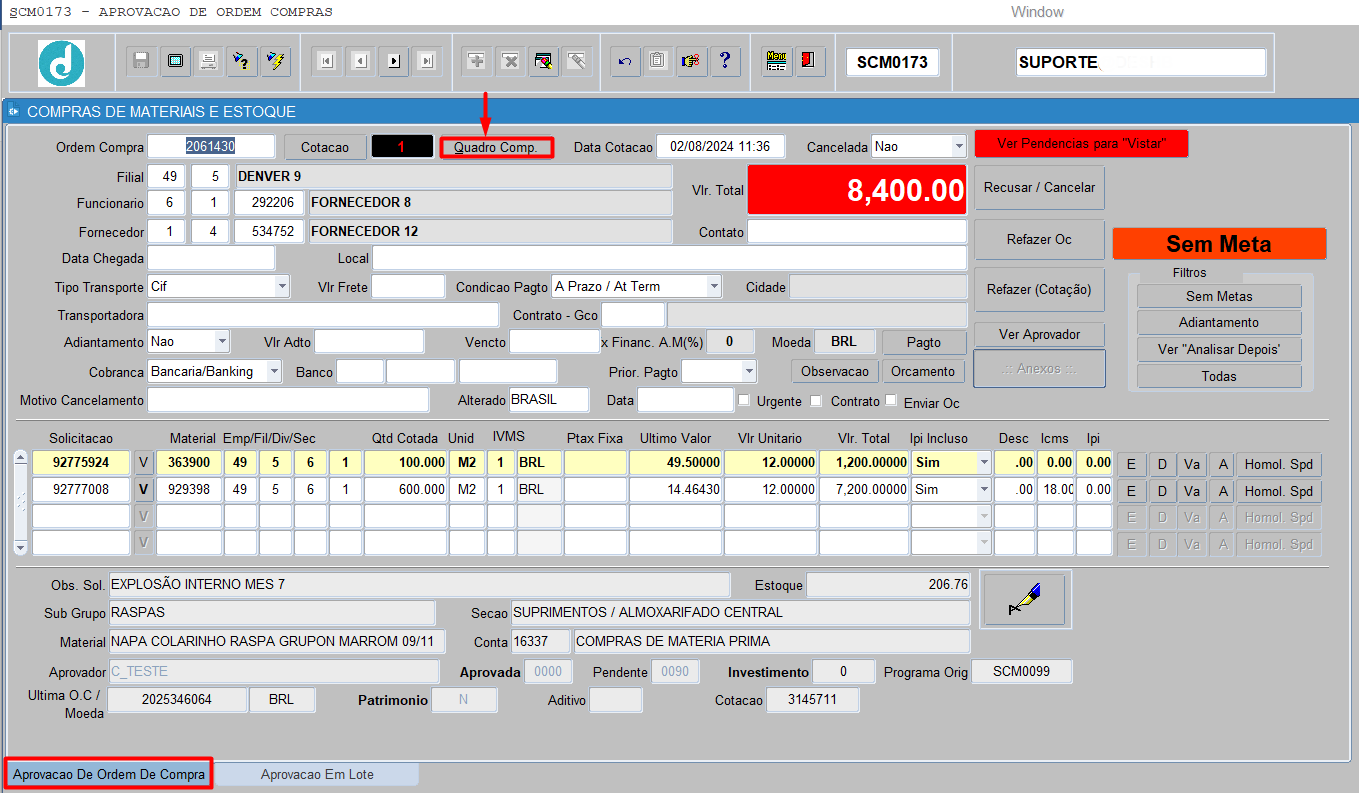Click the Cotacao button
The image size is (1359, 793).
[x=325, y=147]
